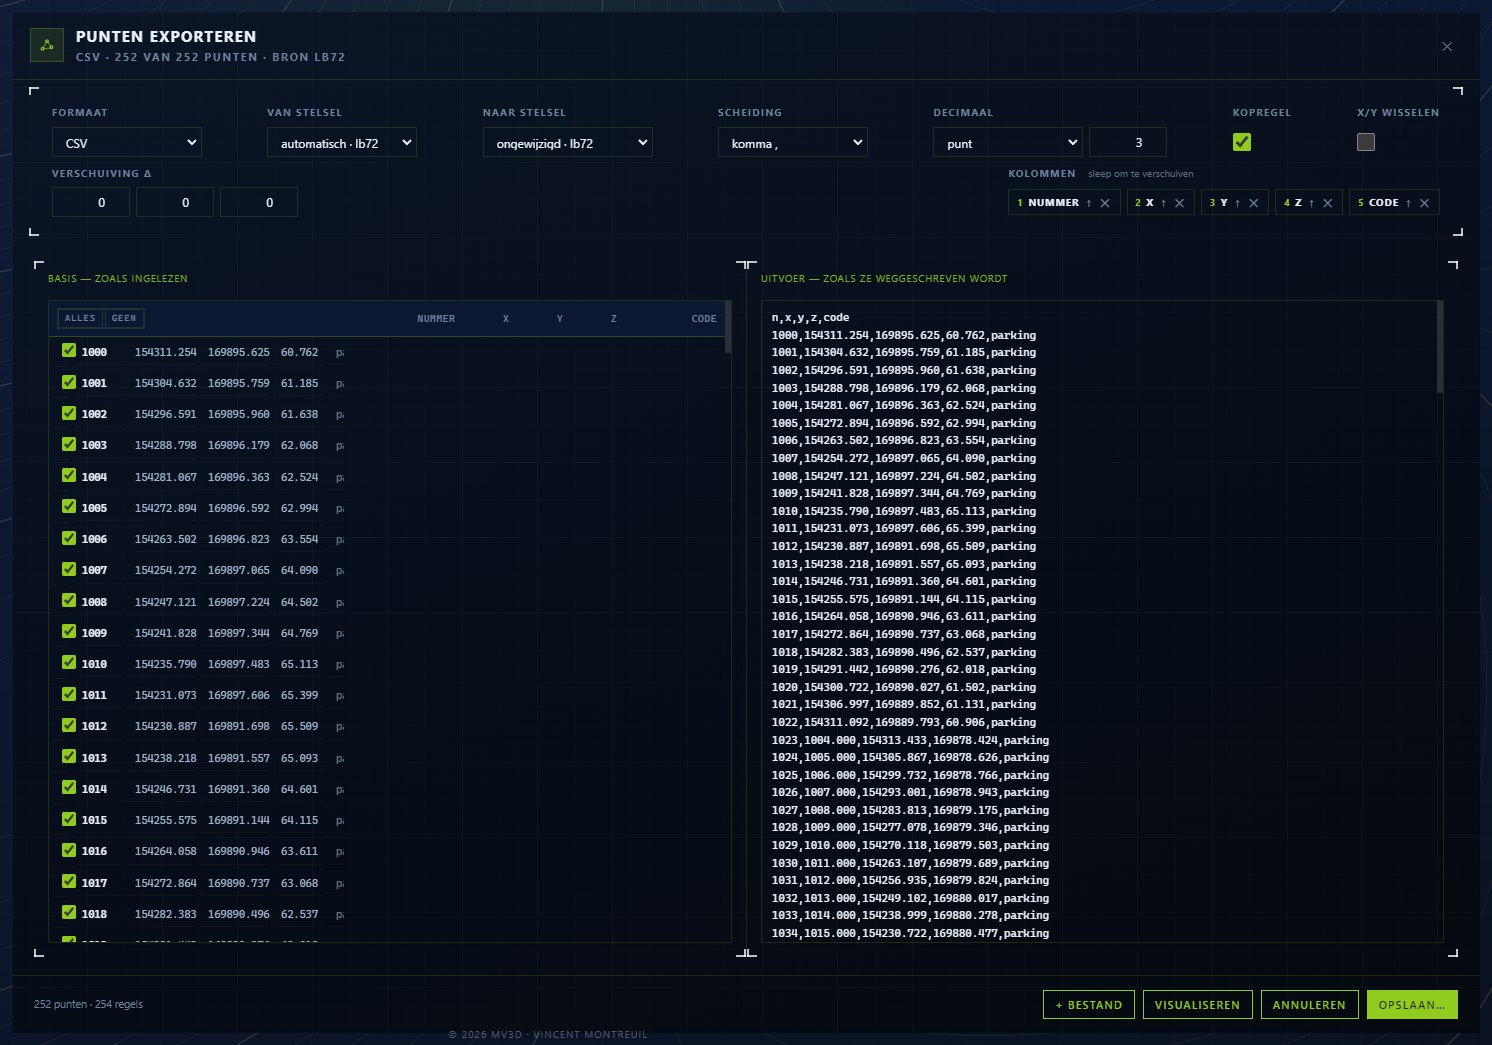This screenshot has width=1492, height=1045.
Task: Click the ANNULEREN button
Action: click(1309, 1005)
